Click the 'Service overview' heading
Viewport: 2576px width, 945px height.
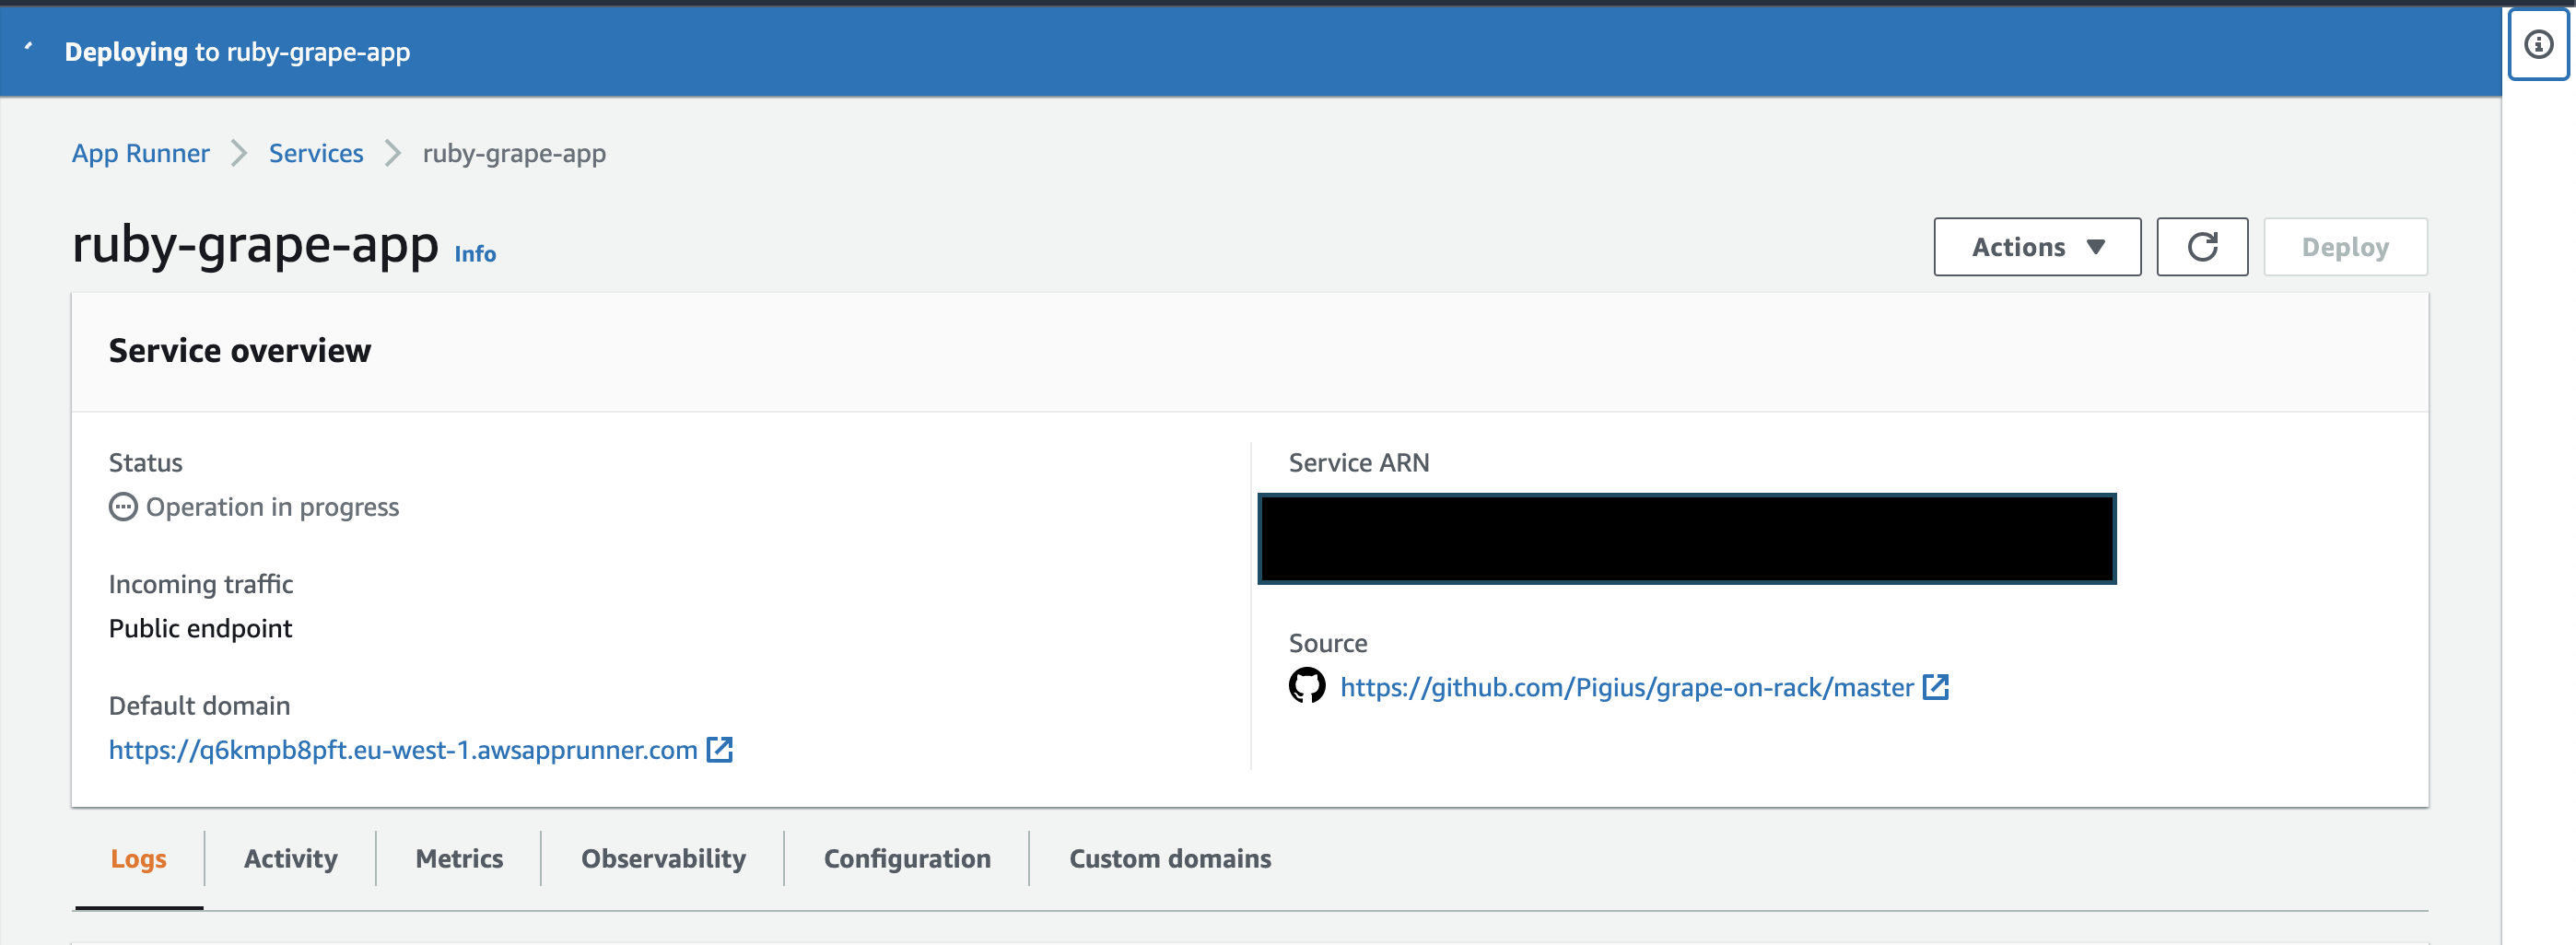240,351
